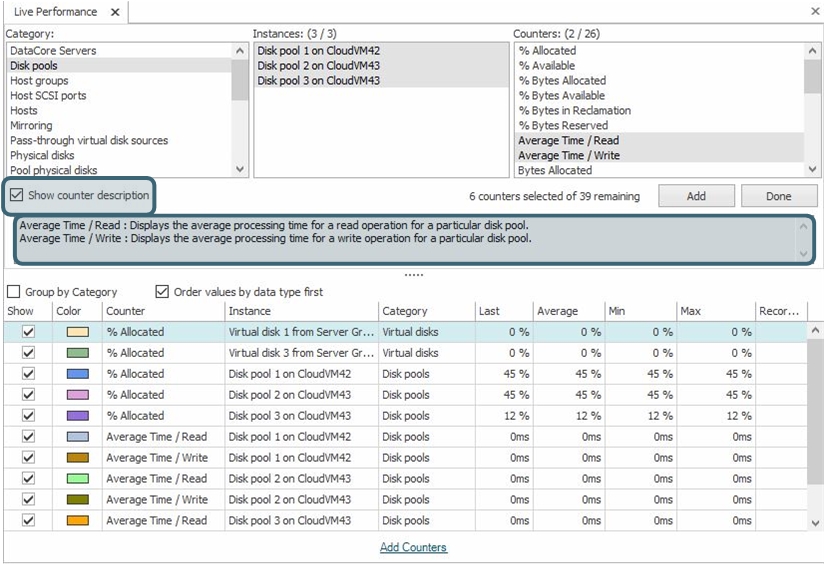Screen dimensions: 825x565
Task: Hide first % Allocated virtual disk row
Action: coord(28,332)
